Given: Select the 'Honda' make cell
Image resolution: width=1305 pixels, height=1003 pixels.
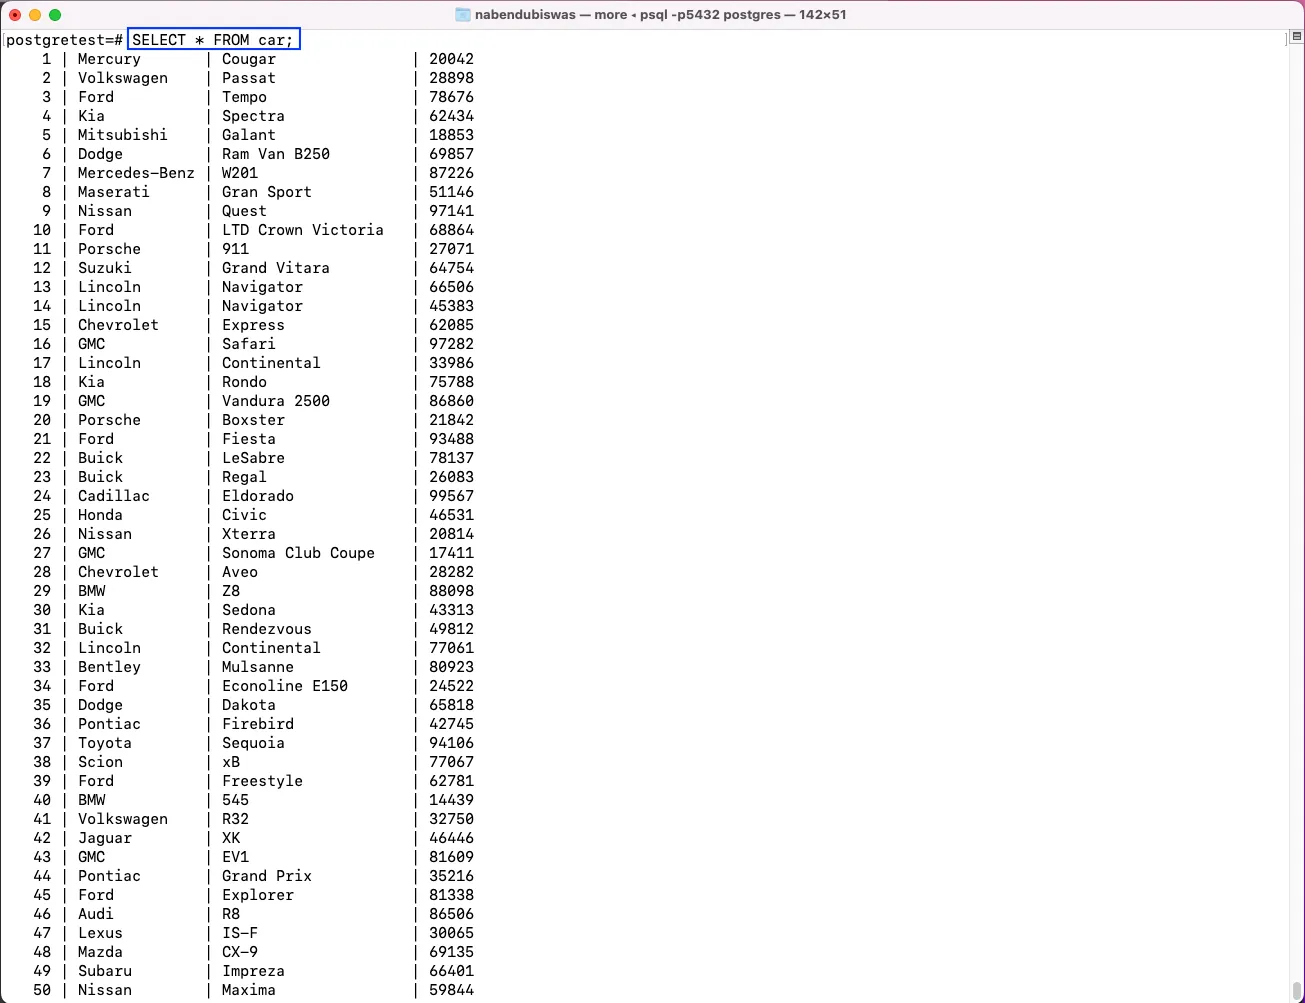Looking at the screenshot, I should pos(100,515).
